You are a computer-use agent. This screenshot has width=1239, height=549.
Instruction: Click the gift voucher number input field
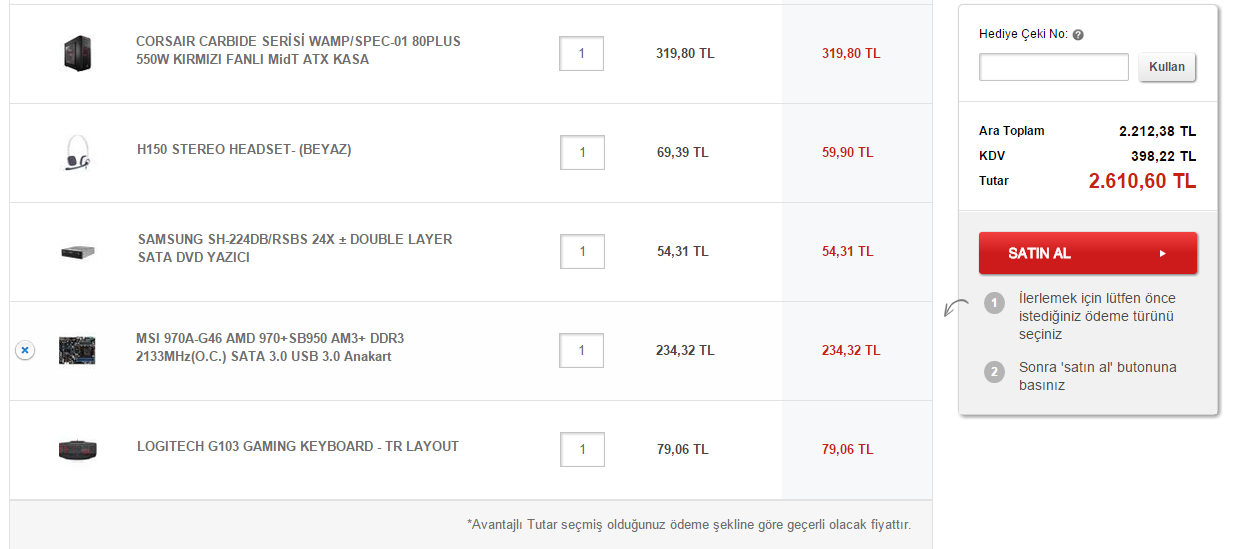click(x=1053, y=67)
